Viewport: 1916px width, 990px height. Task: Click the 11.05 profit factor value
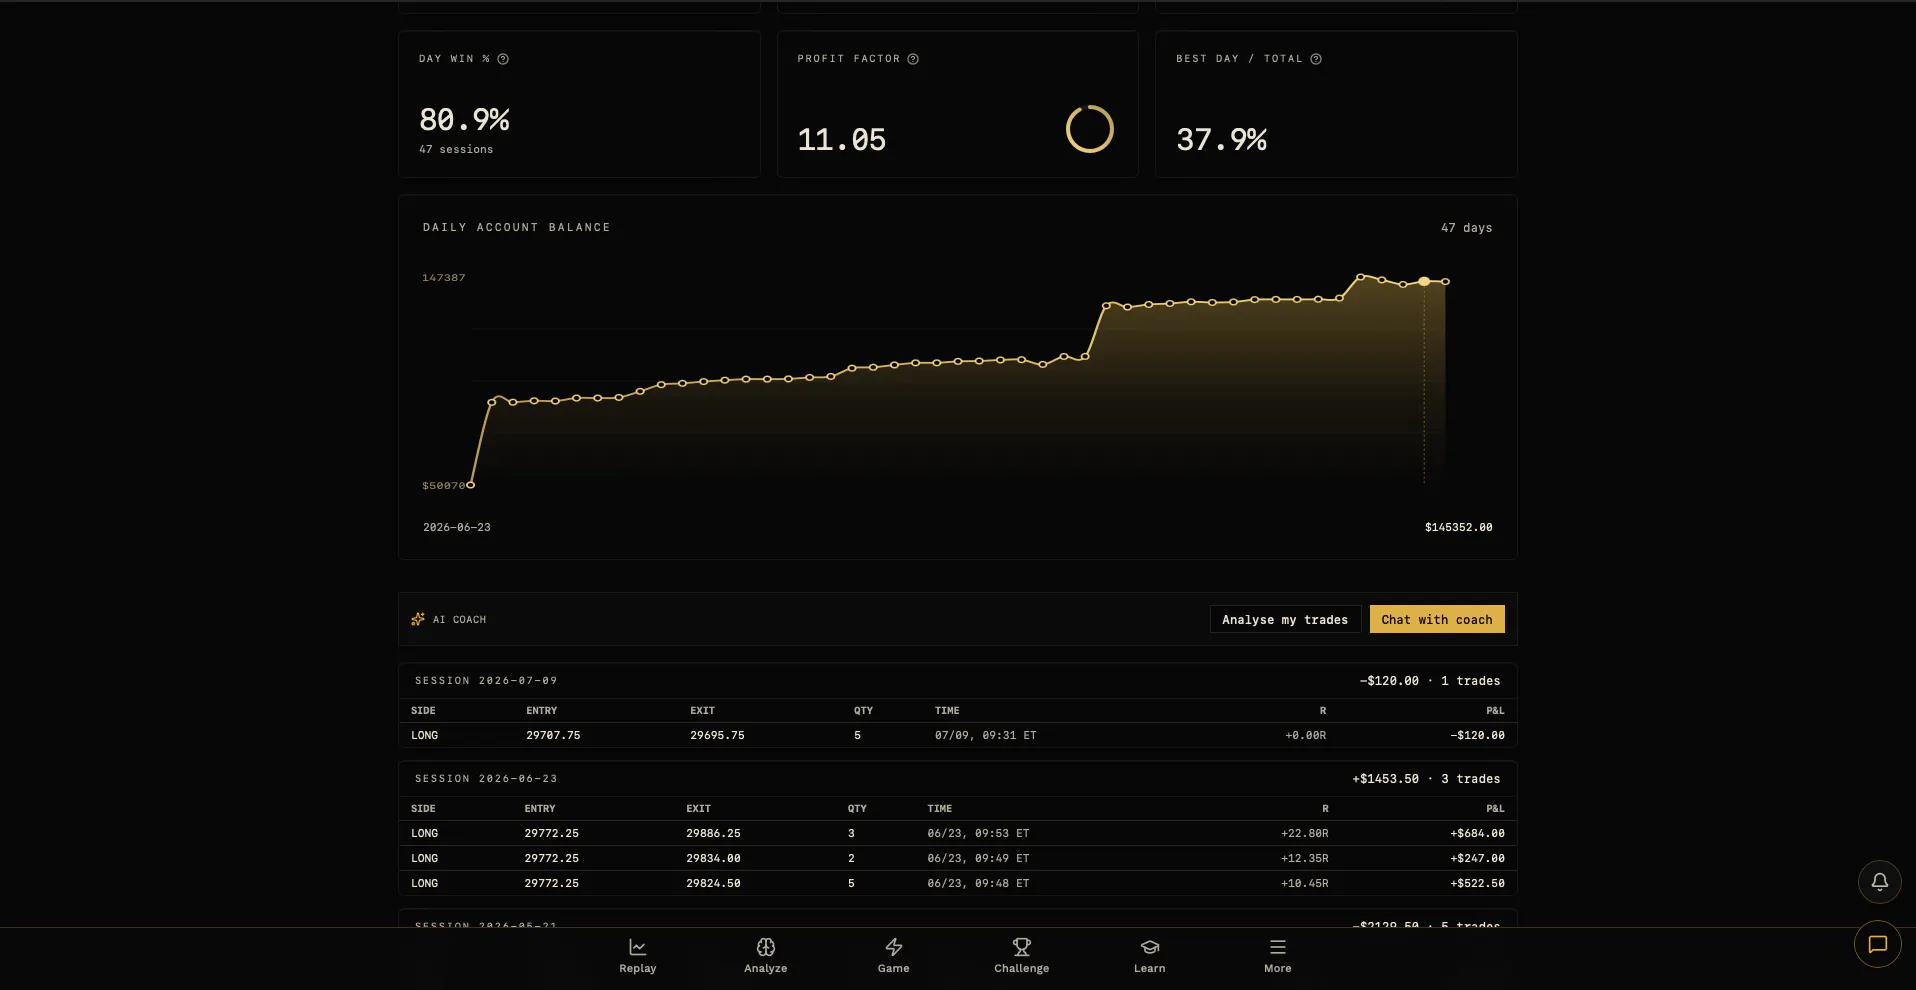click(841, 140)
